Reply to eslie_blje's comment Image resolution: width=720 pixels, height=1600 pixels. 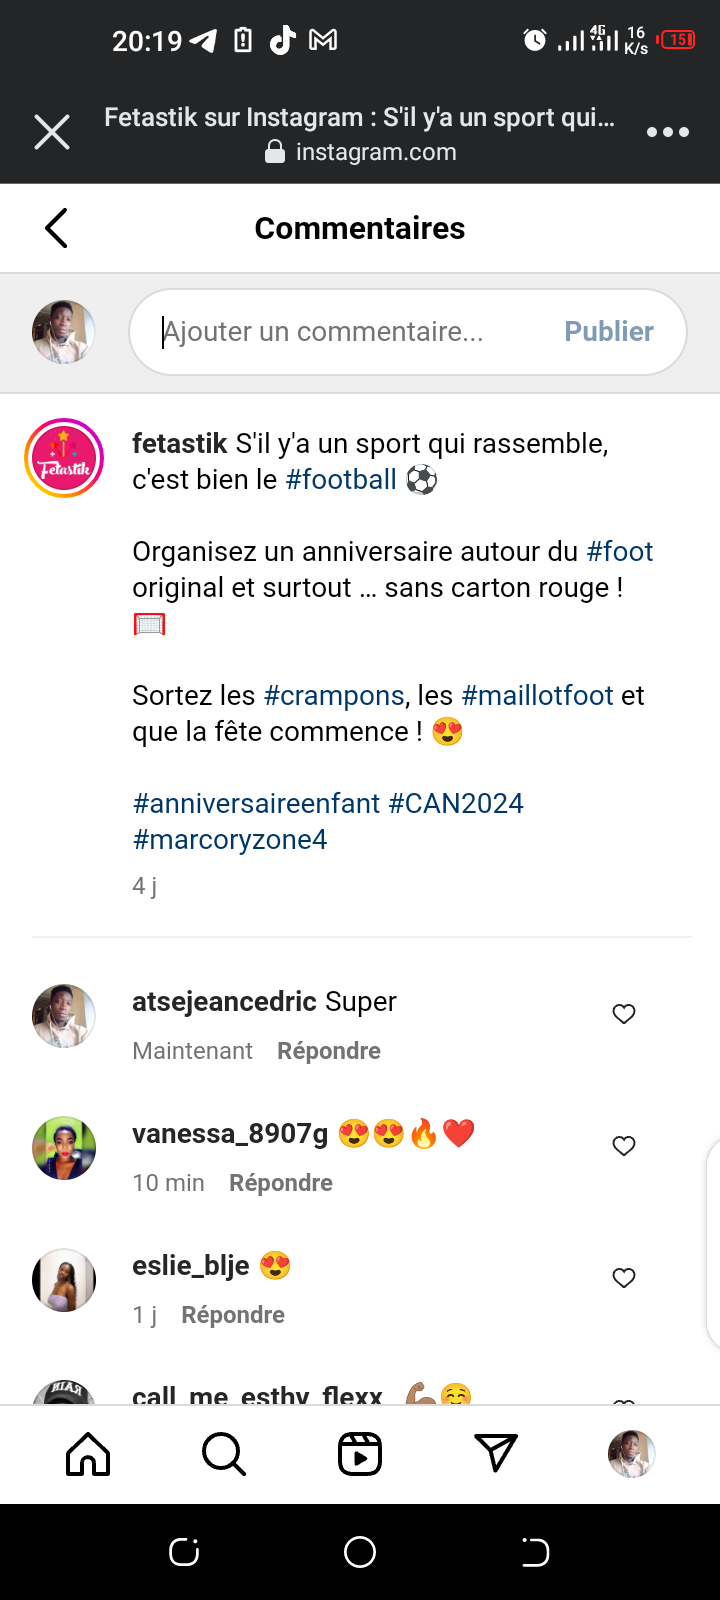pos(232,1315)
